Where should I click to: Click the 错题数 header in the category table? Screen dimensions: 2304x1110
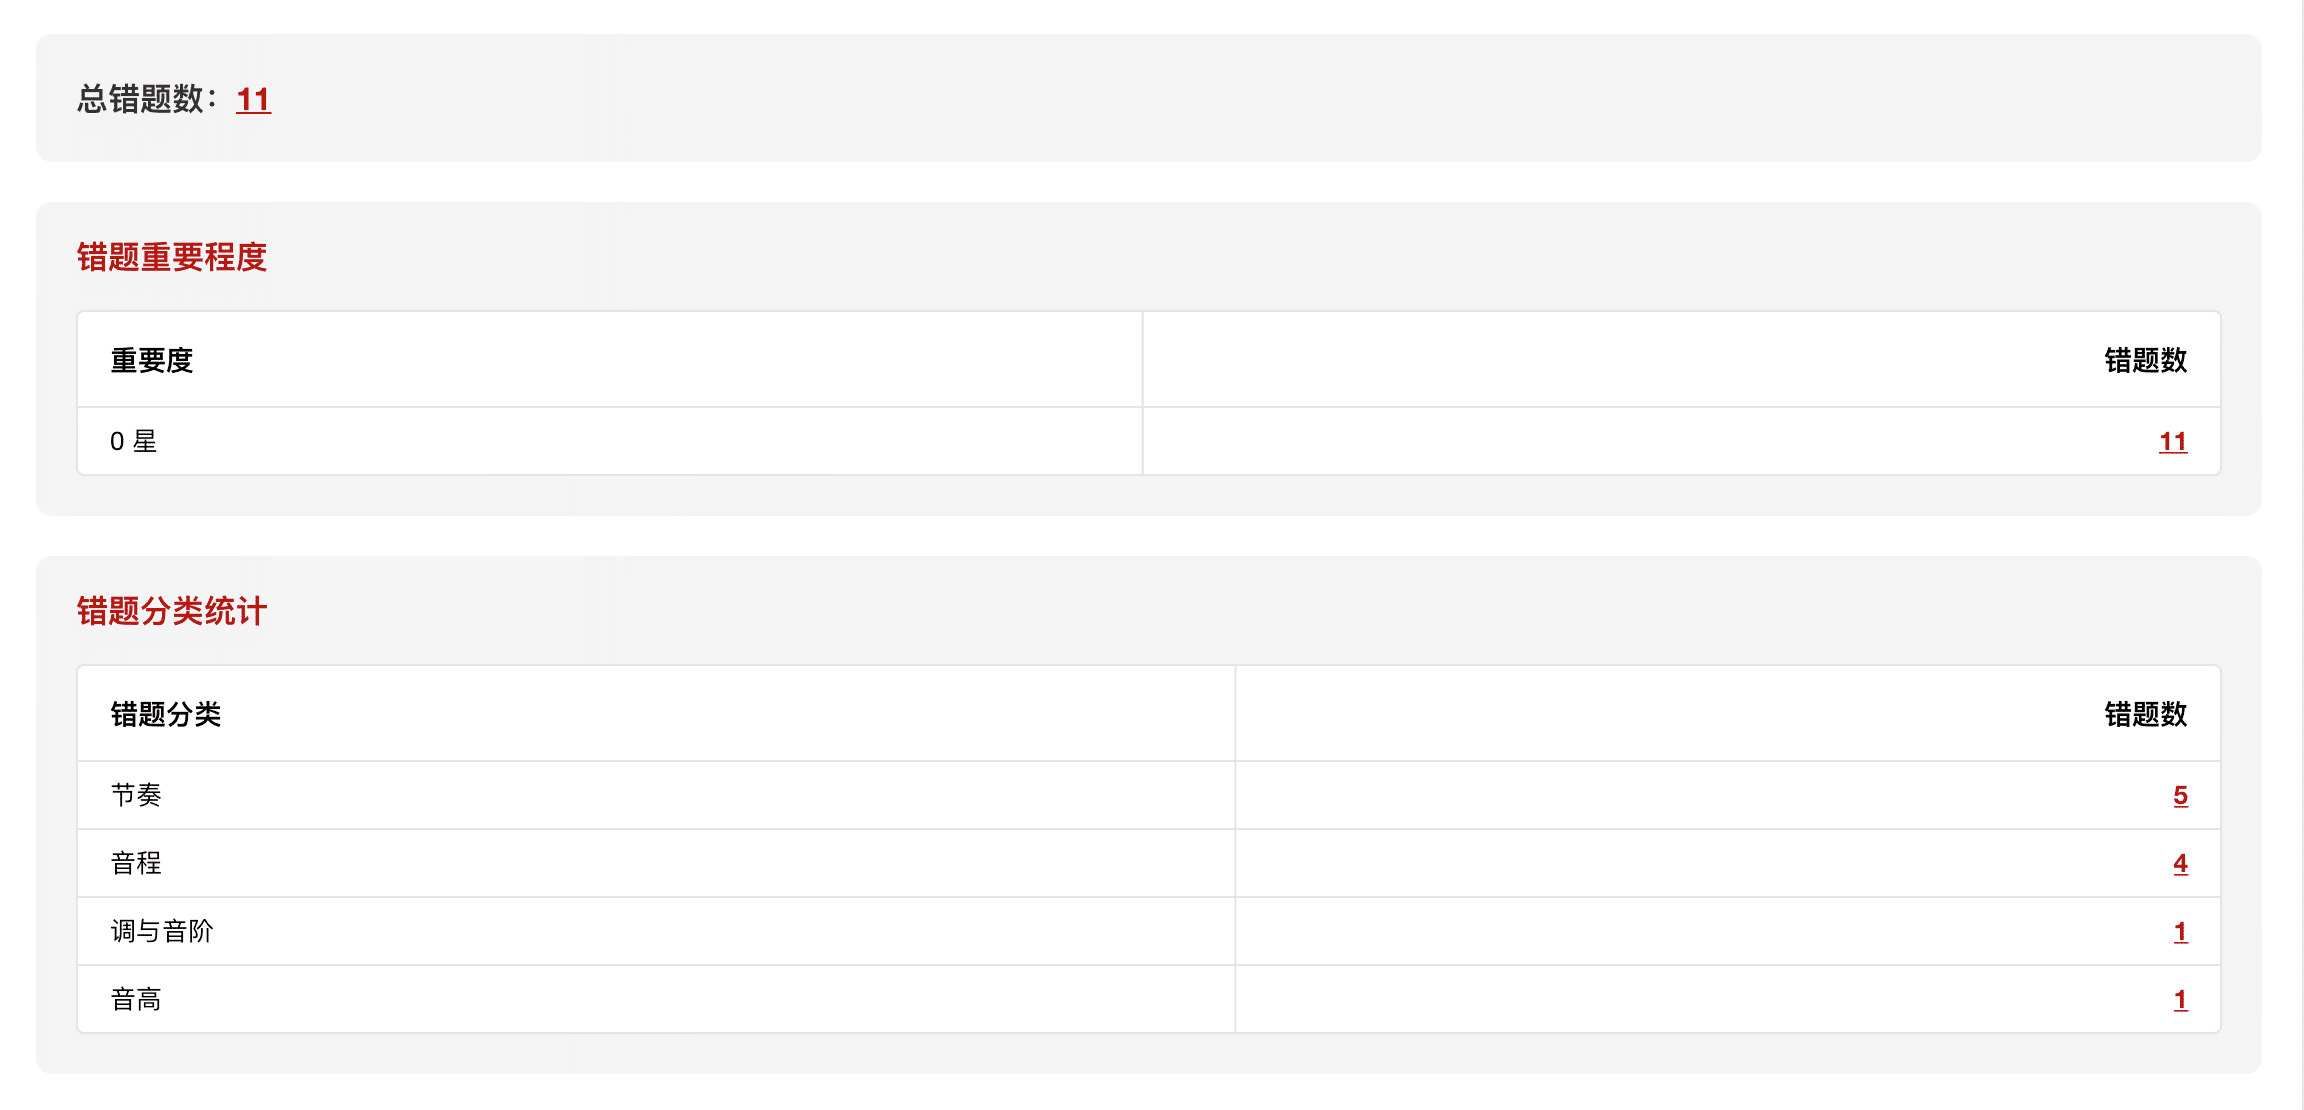2145,715
